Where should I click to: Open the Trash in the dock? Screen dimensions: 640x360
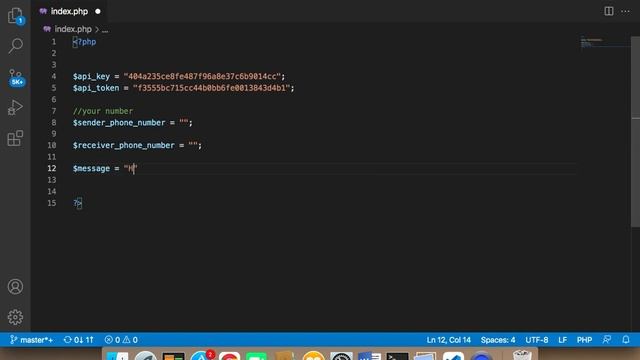click(x=522, y=355)
